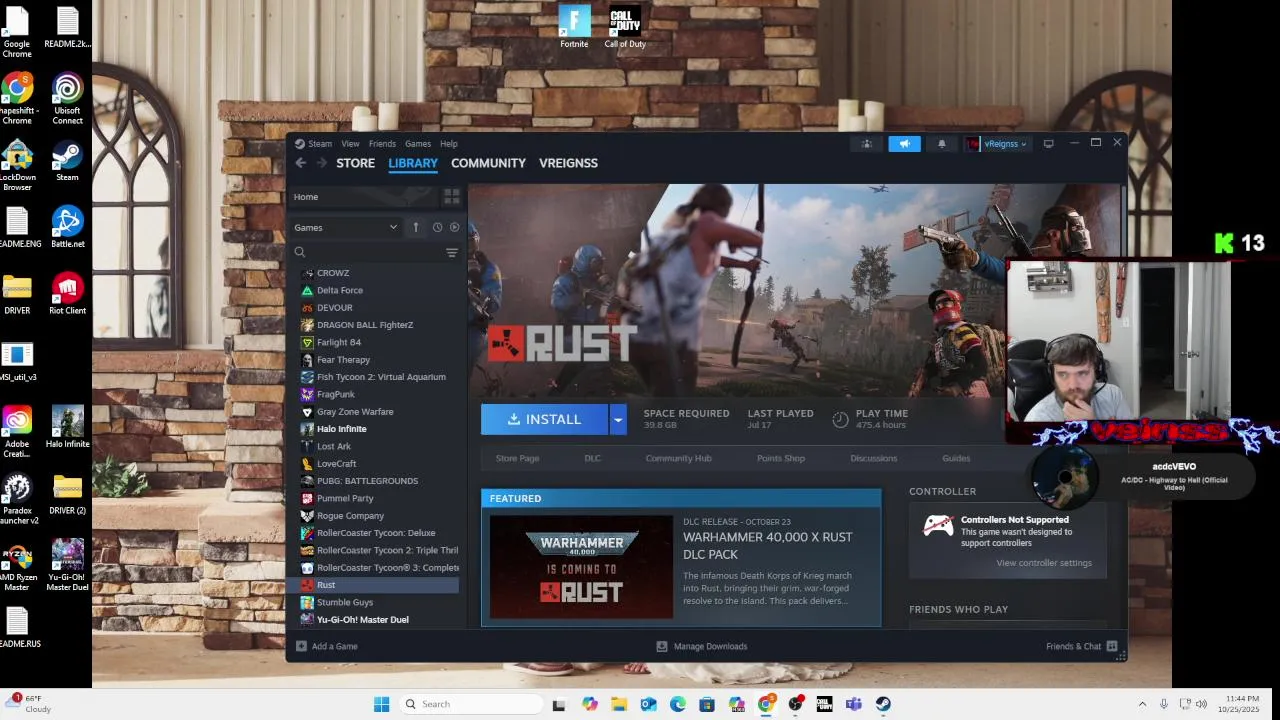Open the Points Shop link
Screen dimensions: 1280x720
tap(781, 458)
